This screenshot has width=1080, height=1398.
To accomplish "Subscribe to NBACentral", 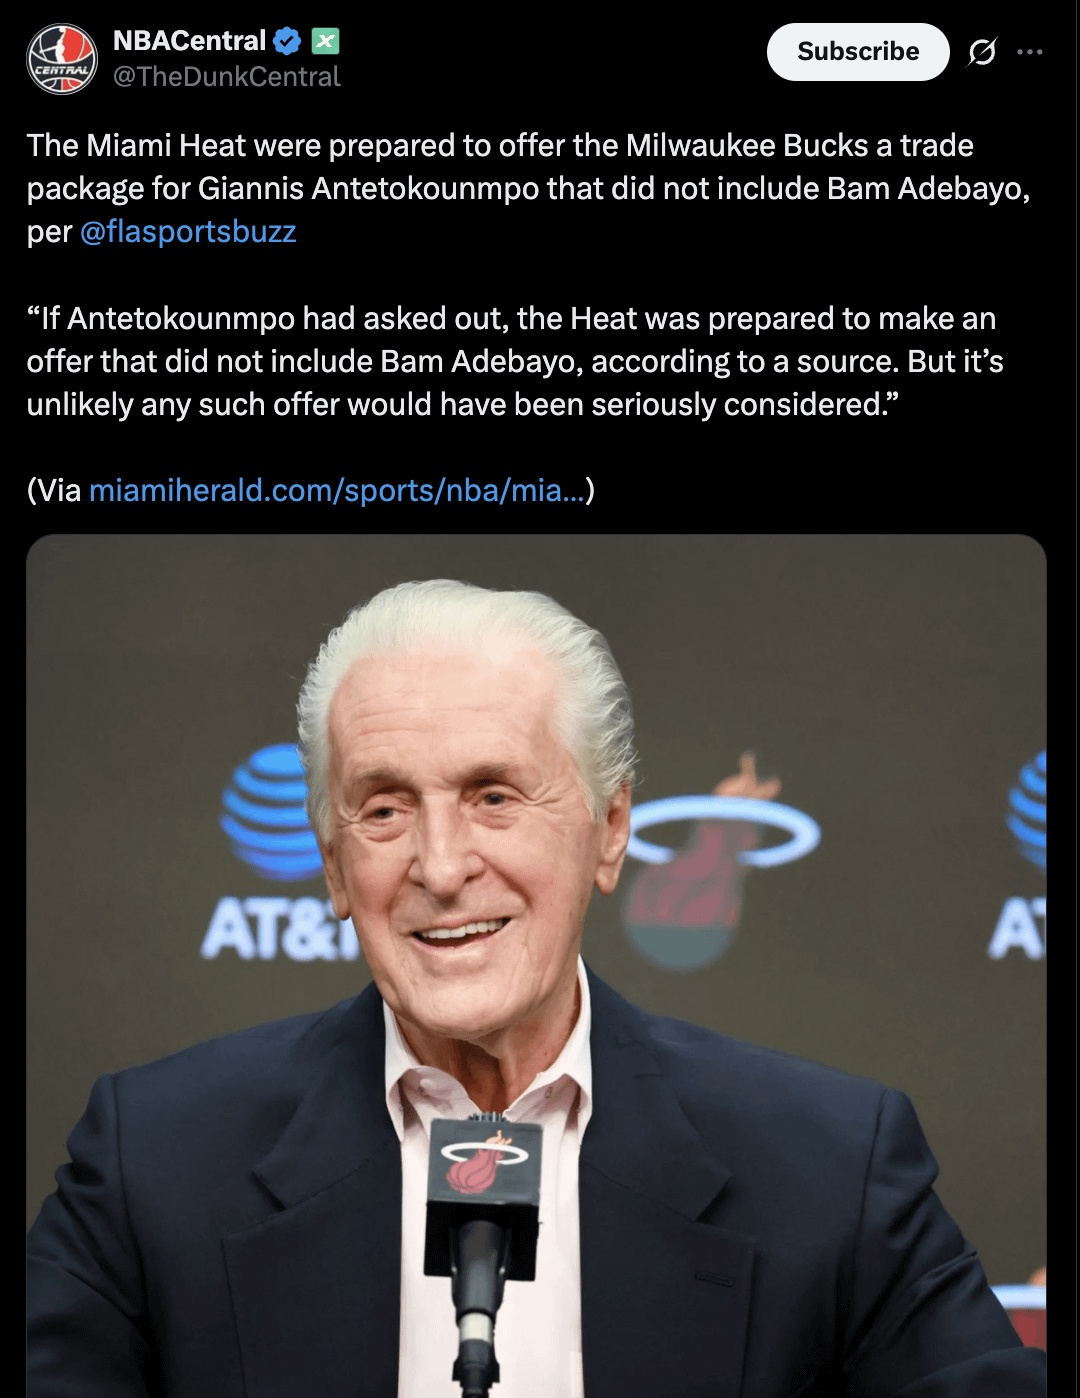I will pos(858,52).
